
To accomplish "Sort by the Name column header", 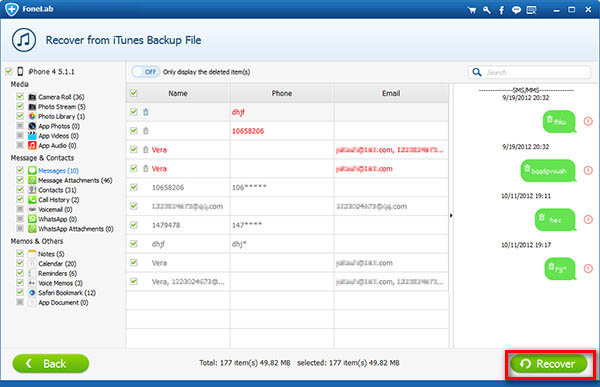I will (x=178, y=93).
